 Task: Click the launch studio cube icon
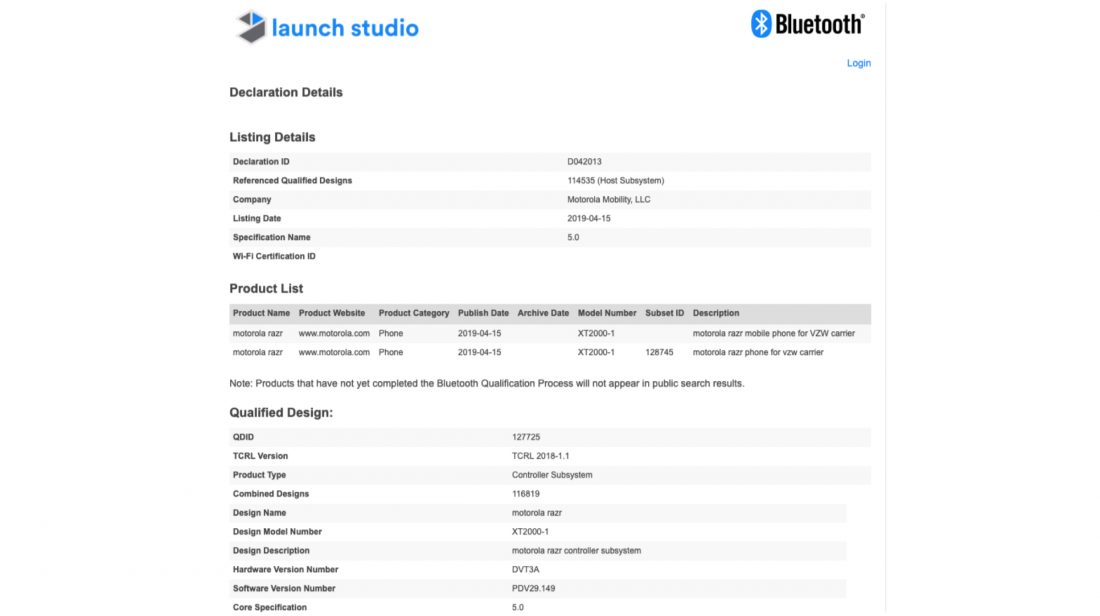250,27
